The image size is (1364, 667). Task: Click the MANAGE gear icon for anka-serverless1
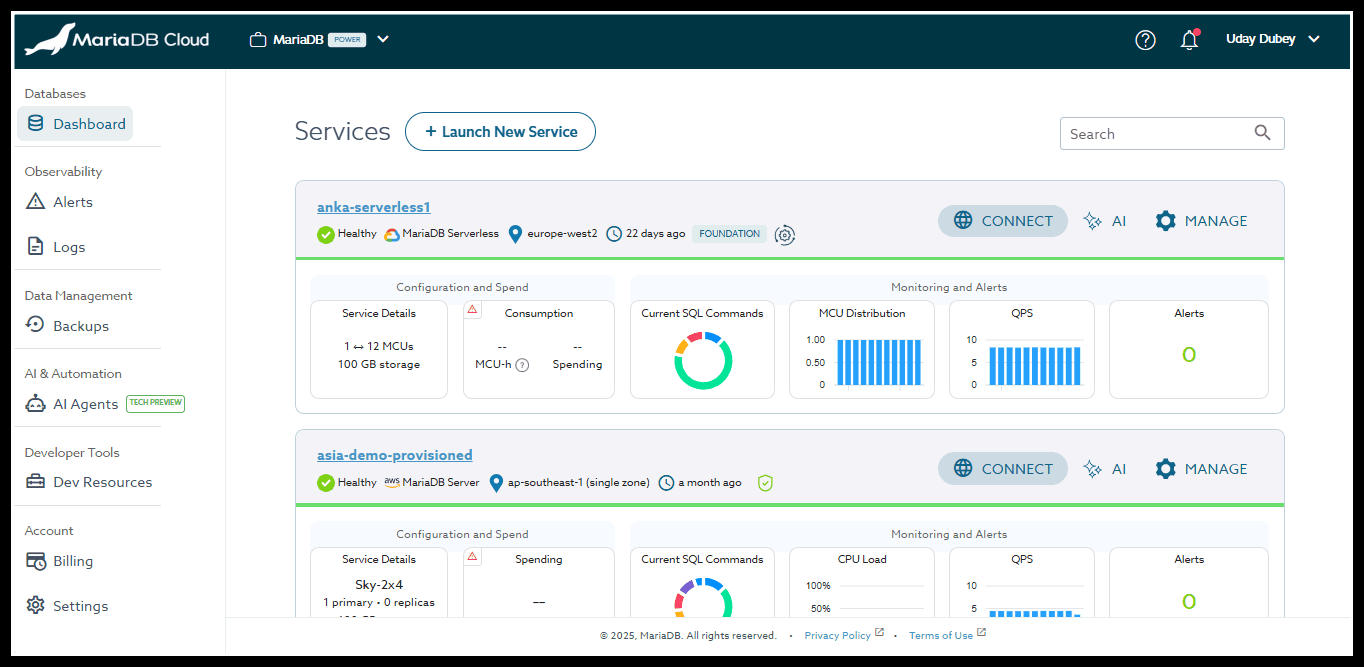[1165, 221]
